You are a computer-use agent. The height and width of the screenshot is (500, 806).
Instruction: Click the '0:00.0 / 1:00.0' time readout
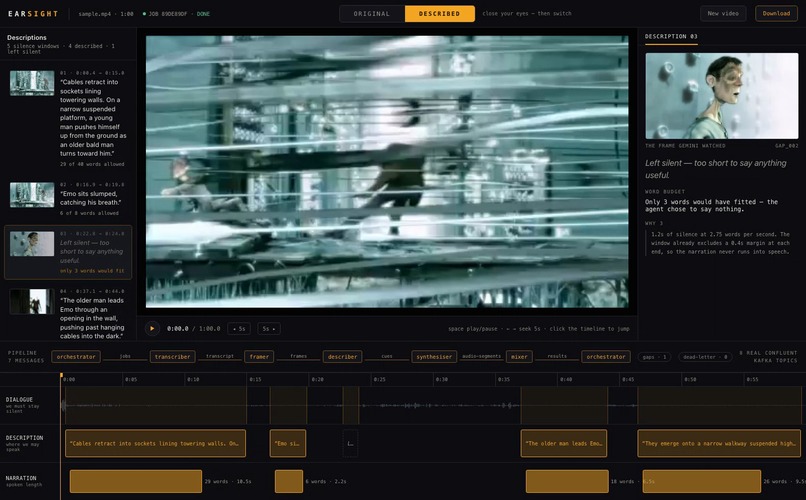(x=193, y=328)
